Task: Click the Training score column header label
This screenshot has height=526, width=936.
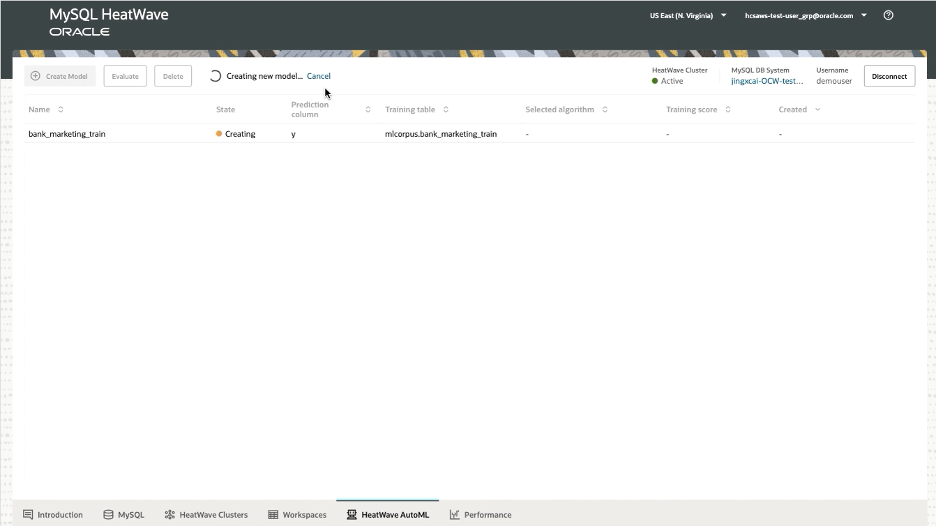Action: tap(691, 109)
